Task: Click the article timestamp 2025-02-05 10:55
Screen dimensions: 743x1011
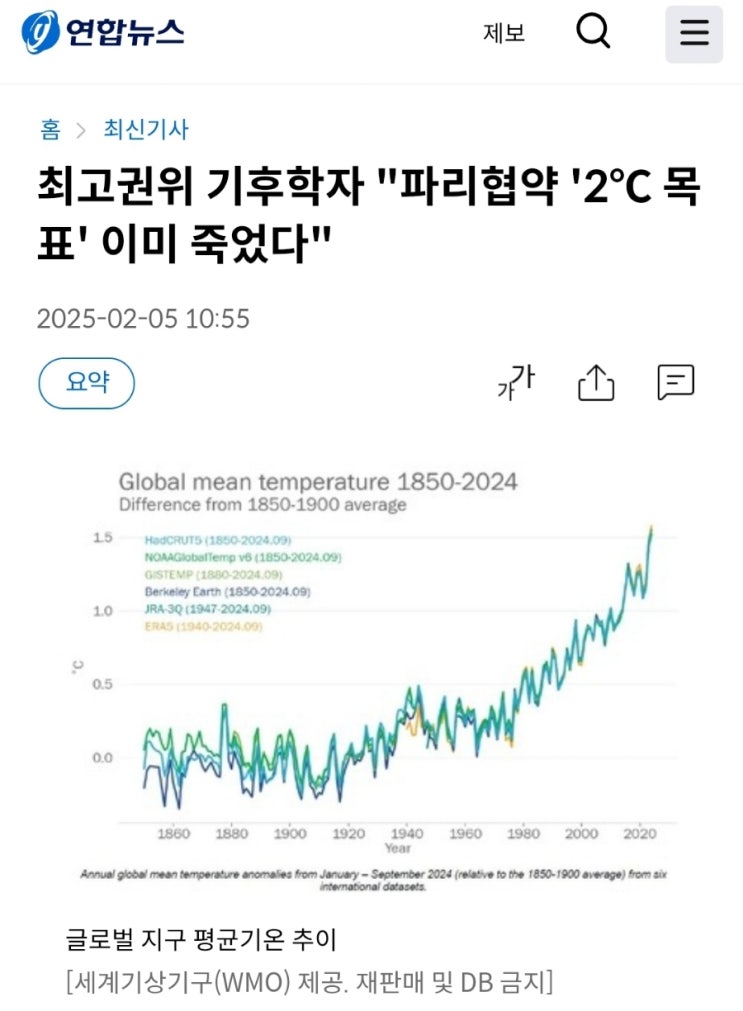Action: coord(143,319)
